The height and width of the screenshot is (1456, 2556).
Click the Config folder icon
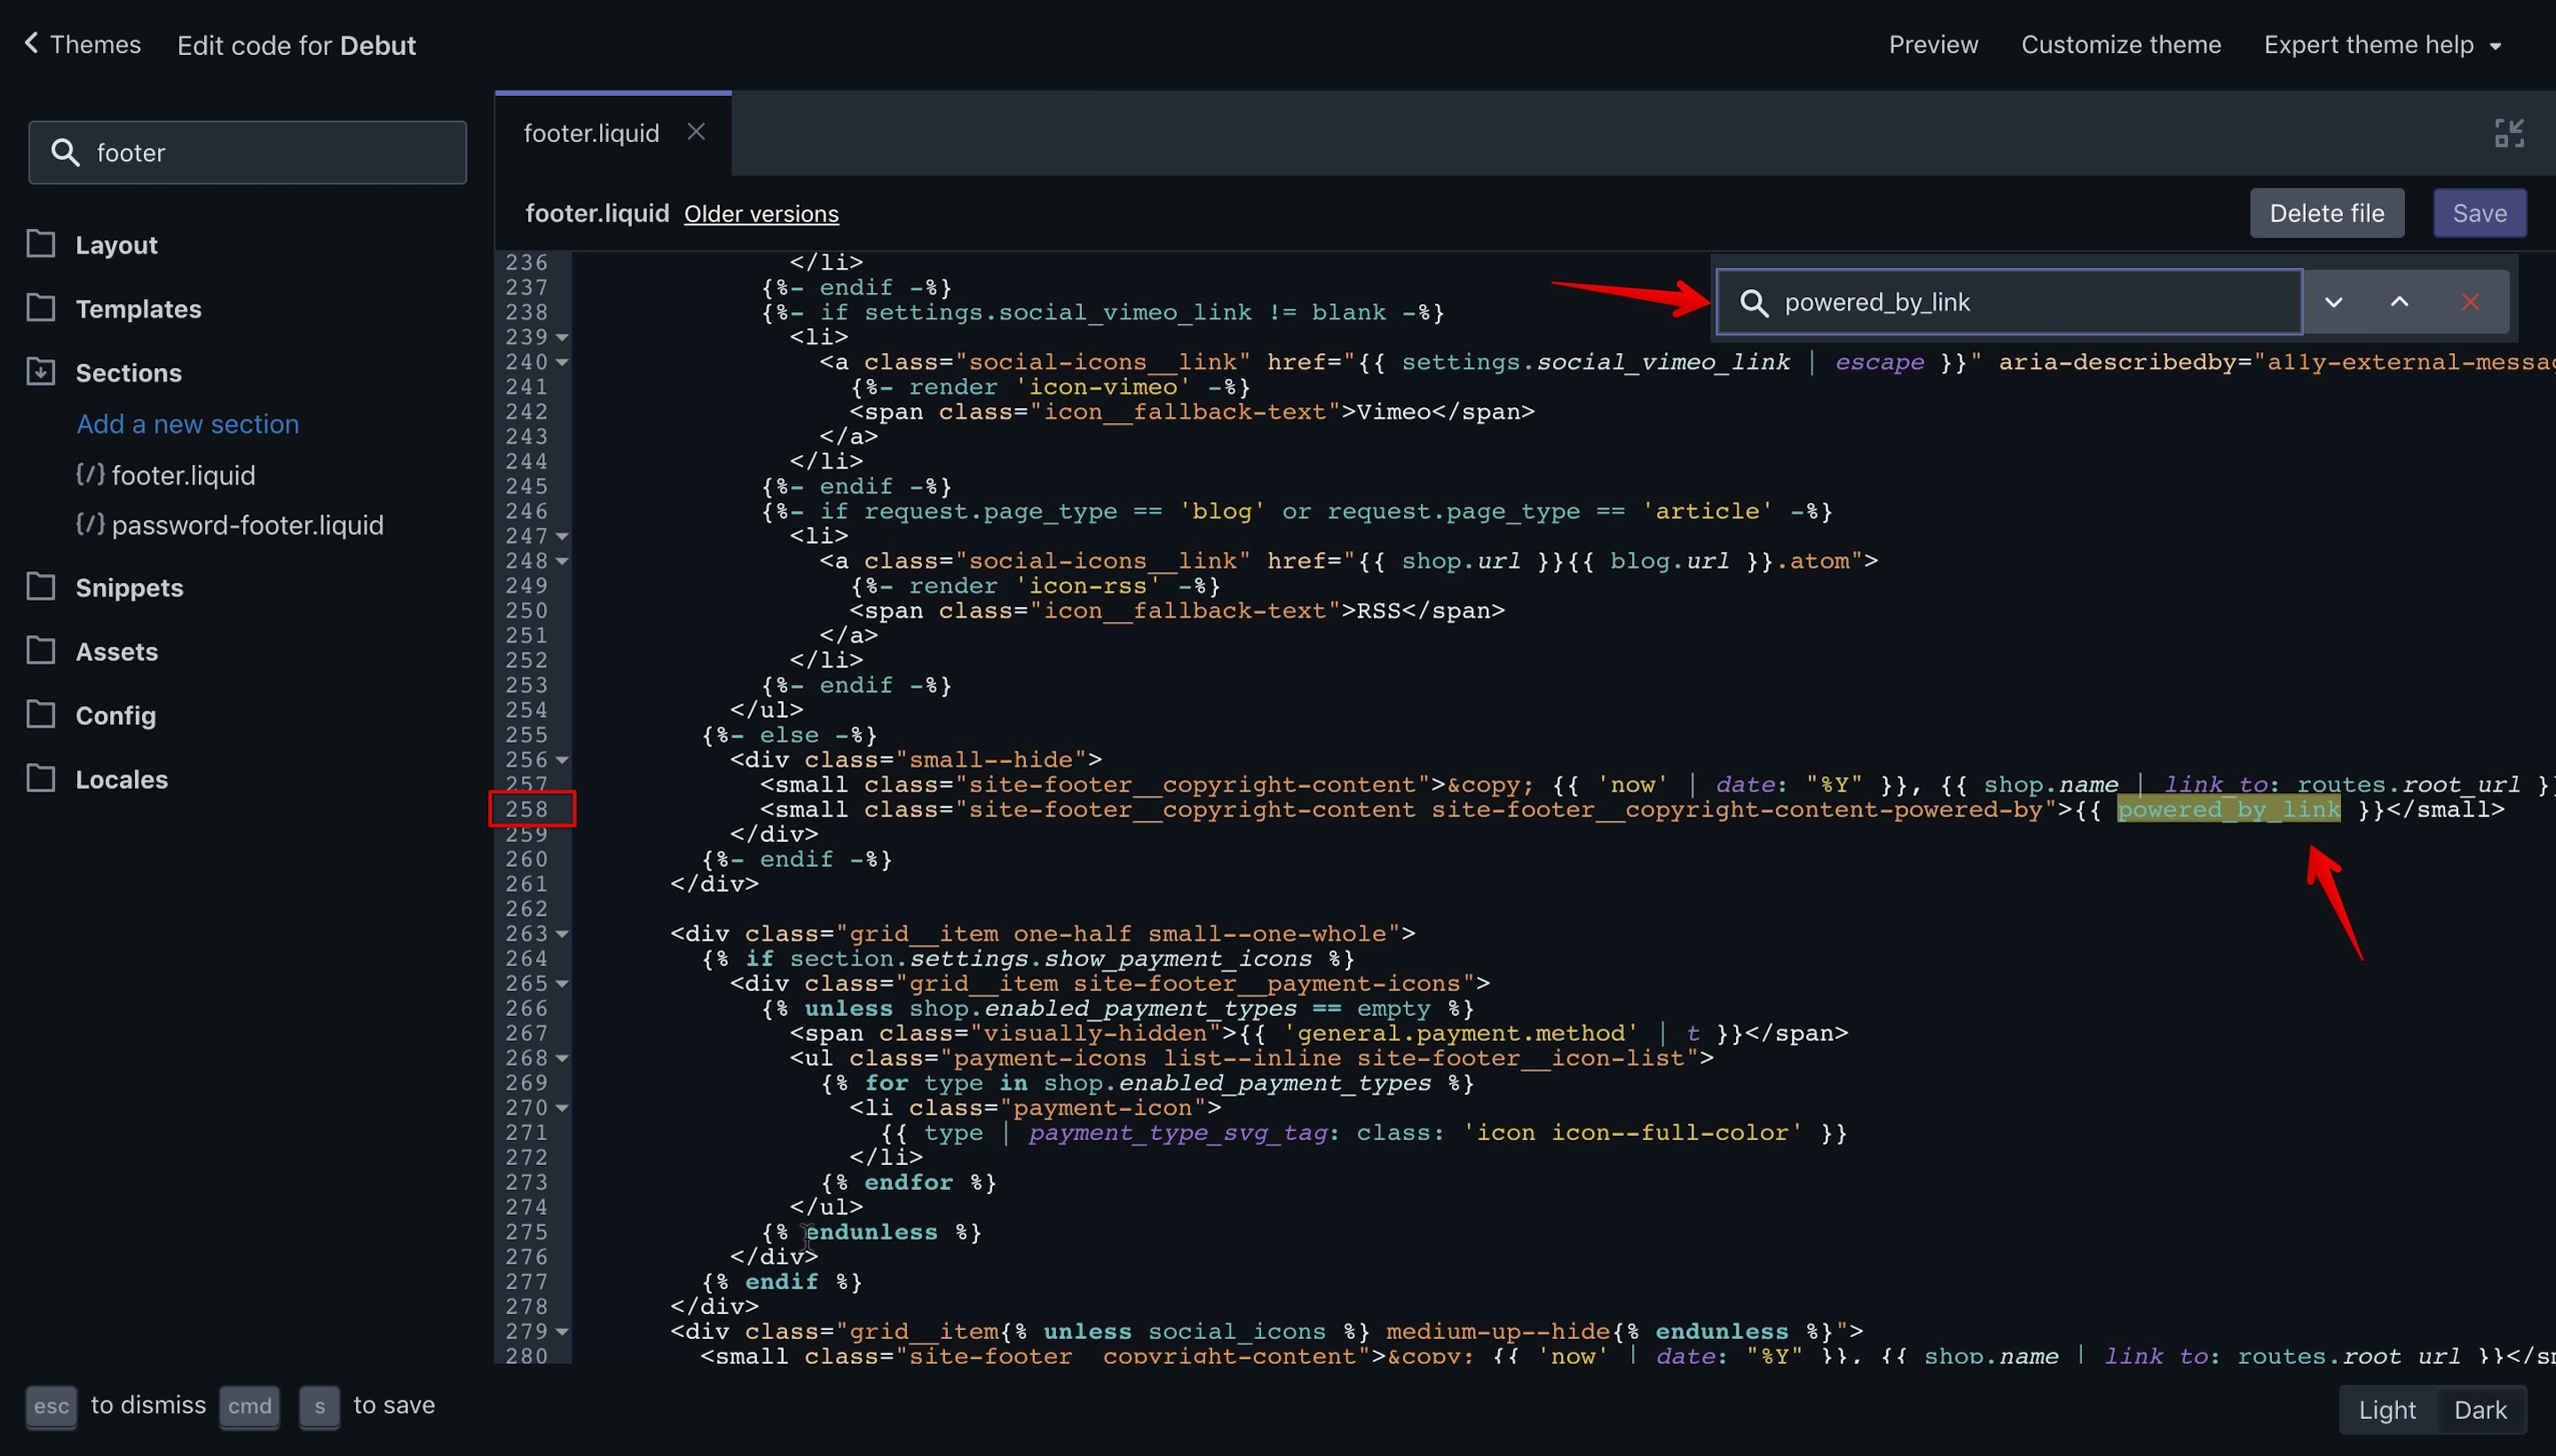tap(40, 714)
